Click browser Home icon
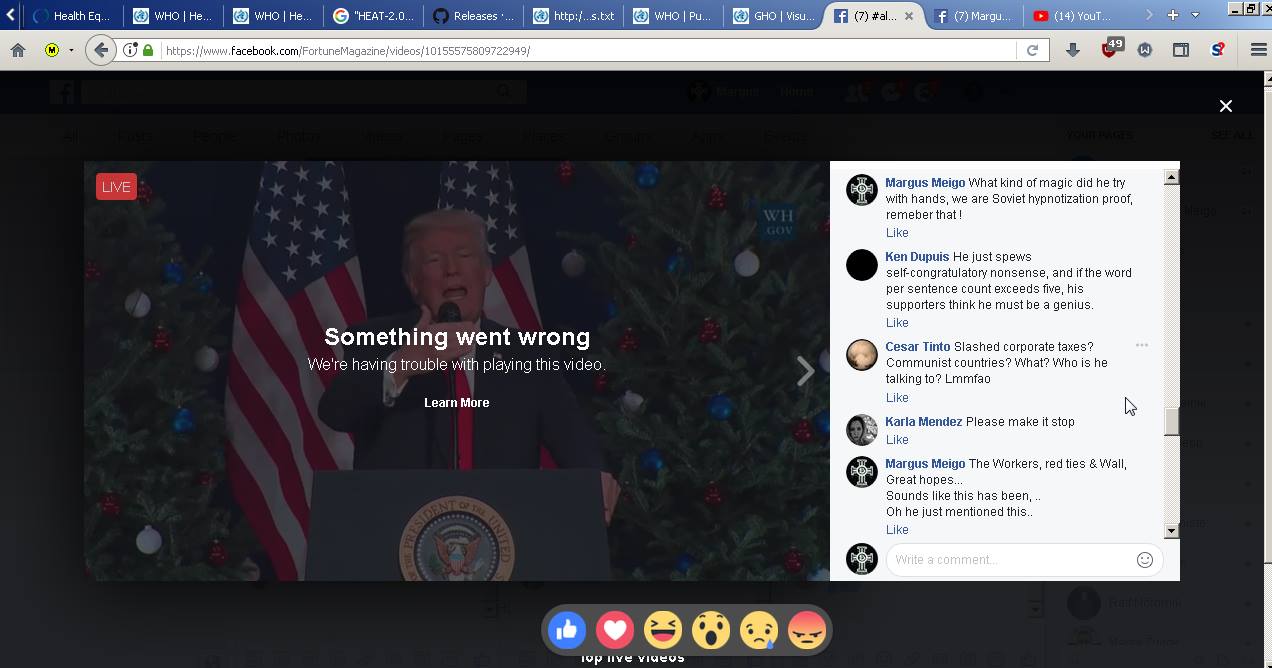This screenshot has width=1272, height=668. pos(18,50)
